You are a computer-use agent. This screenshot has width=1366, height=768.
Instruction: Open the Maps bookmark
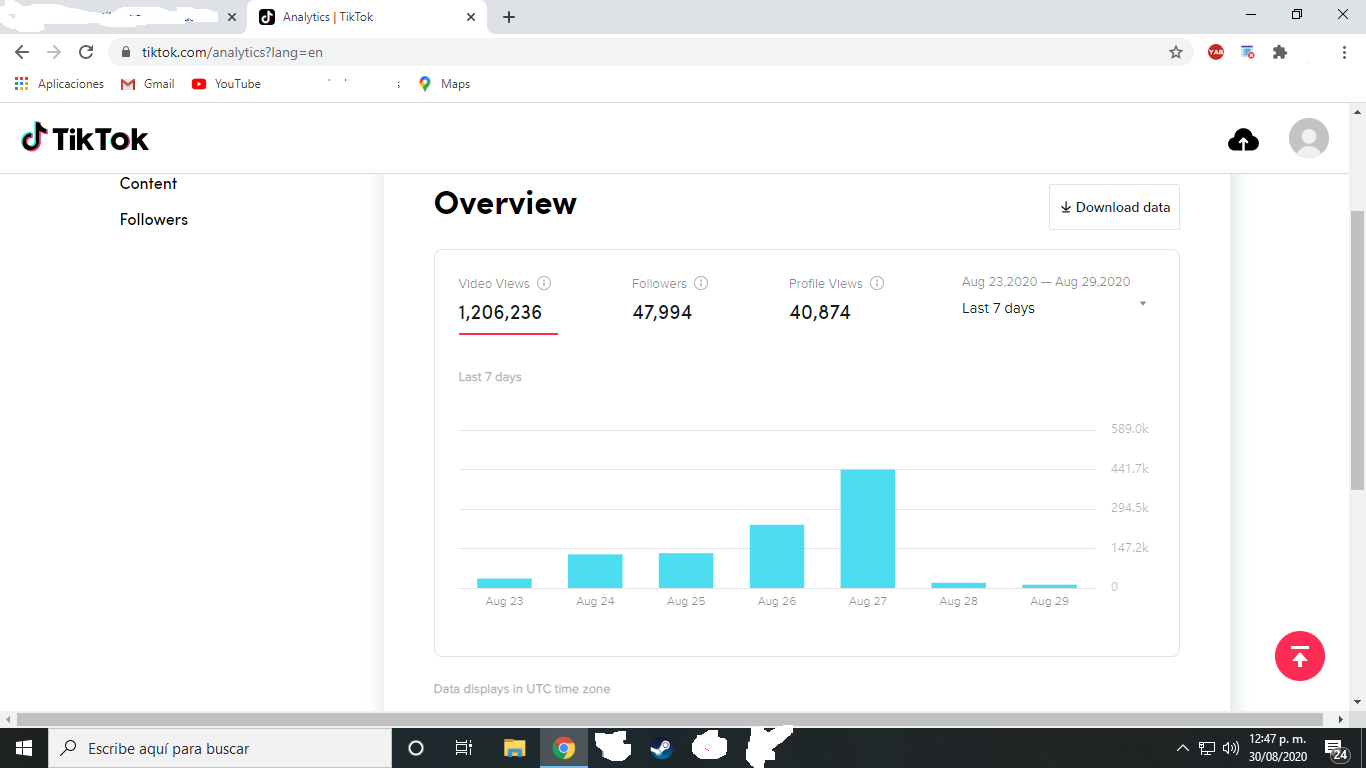click(444, 84)
